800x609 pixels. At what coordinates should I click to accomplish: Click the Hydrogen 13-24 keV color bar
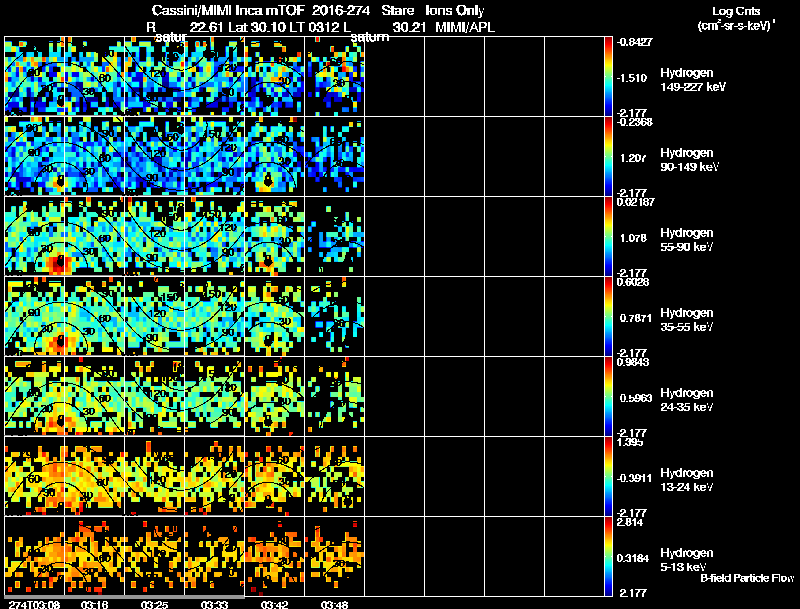pyautogui.click(x=608, y=476)
